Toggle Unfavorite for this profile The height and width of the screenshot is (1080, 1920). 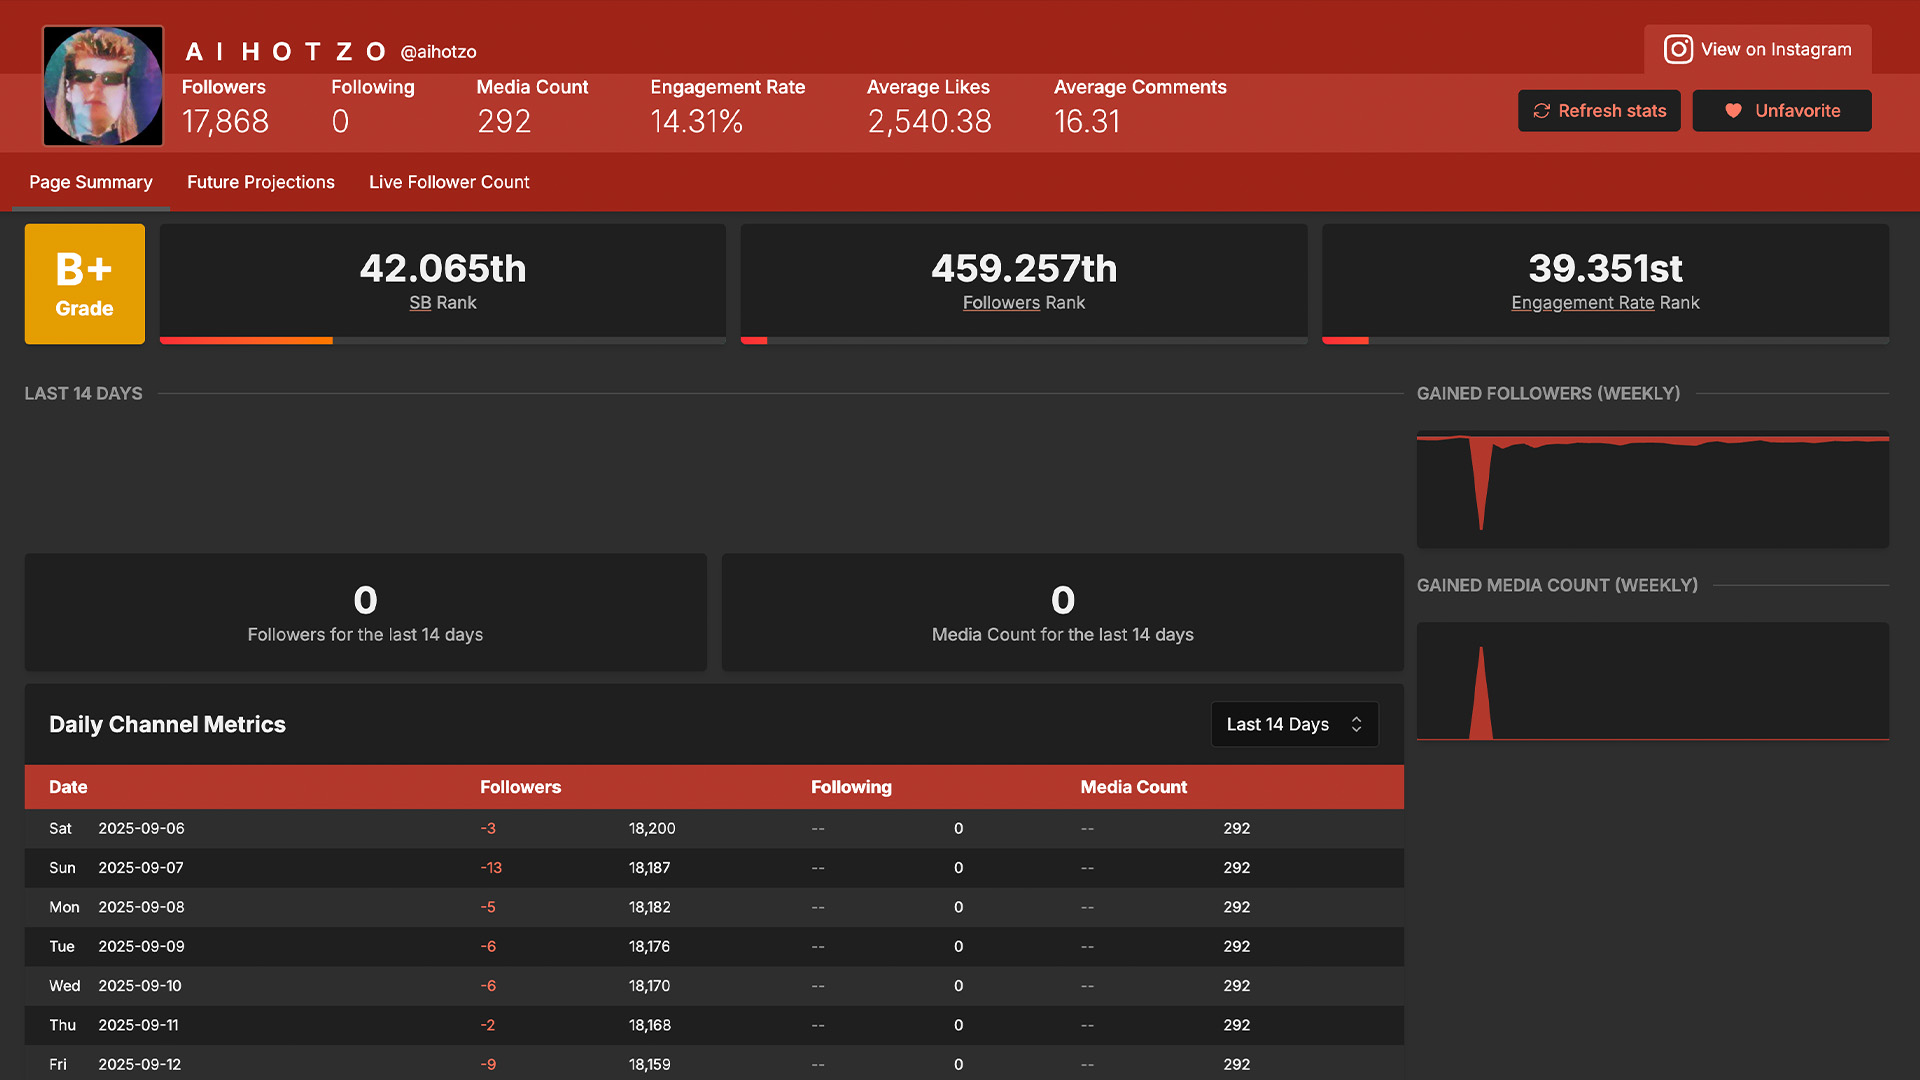[x=1781, y=111]
